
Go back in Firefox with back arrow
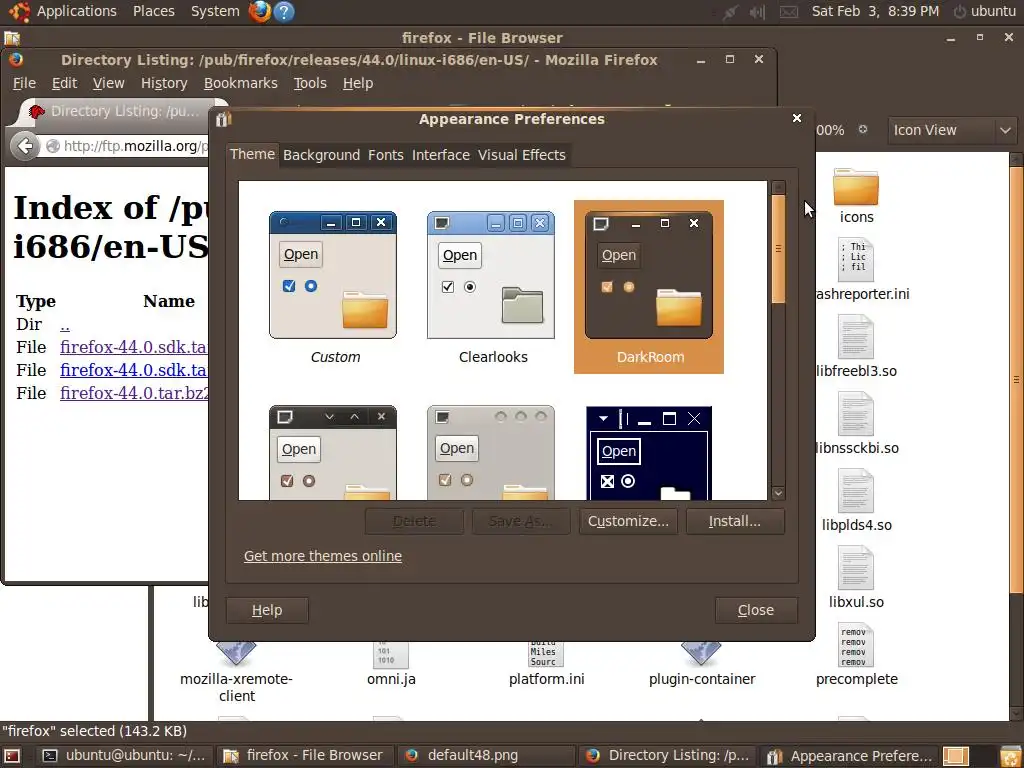pos(25,145)
